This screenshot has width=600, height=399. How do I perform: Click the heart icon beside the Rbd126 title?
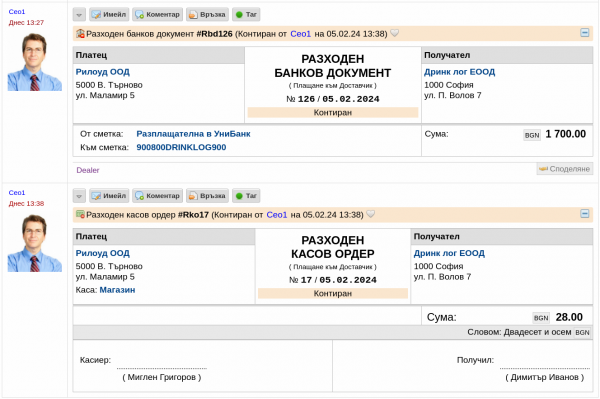point(395,33)
